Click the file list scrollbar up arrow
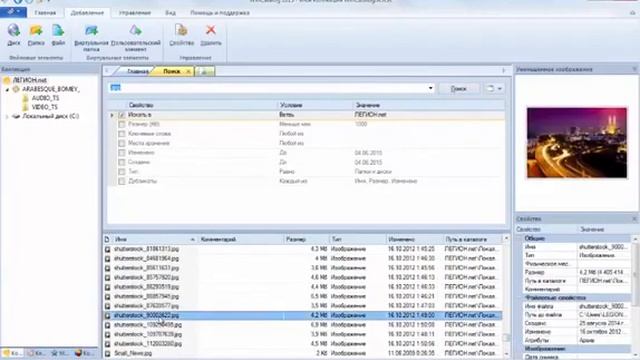 (506, 238)
